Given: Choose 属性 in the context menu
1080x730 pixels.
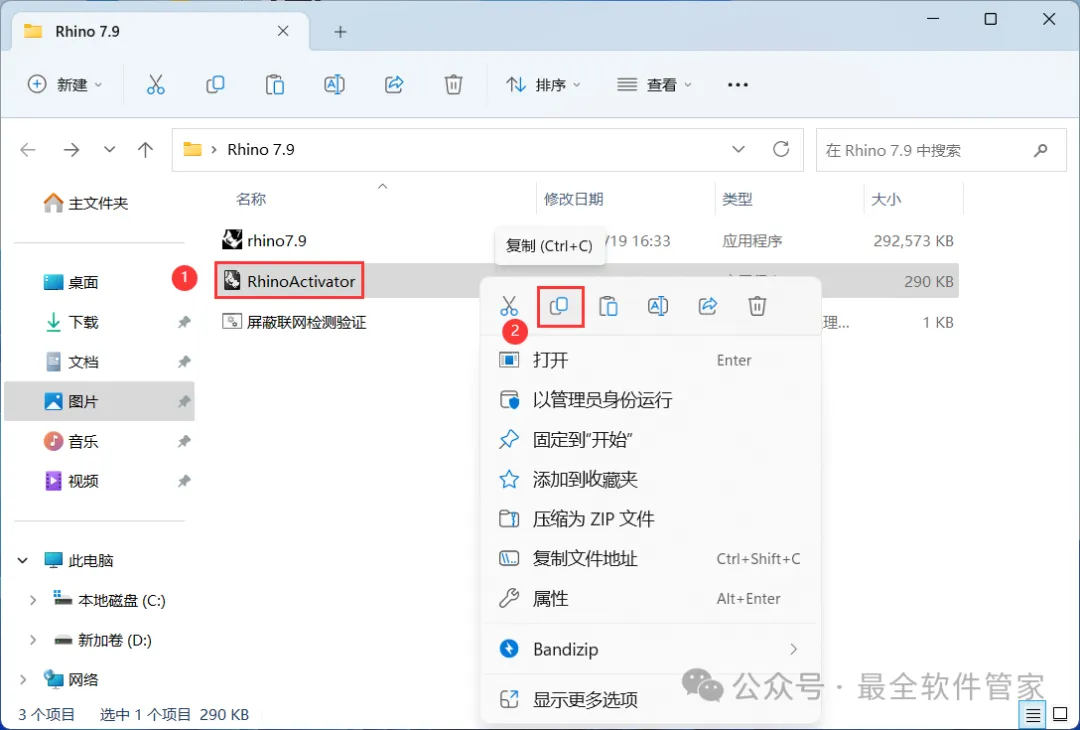Looking at the screenshot, I should 650,598.
